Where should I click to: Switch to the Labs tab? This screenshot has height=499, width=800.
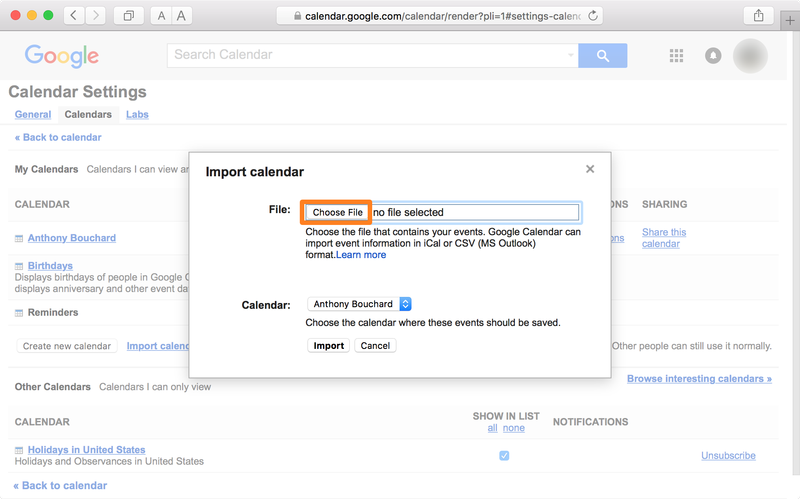coord(137,114)
